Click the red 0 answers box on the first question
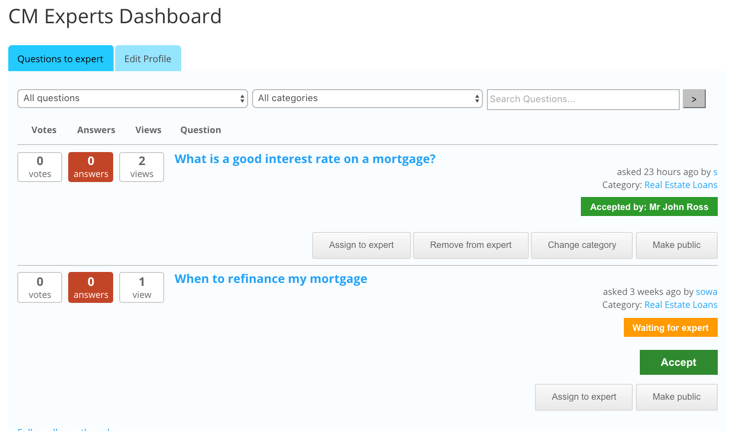 click(x=91, y=167)
